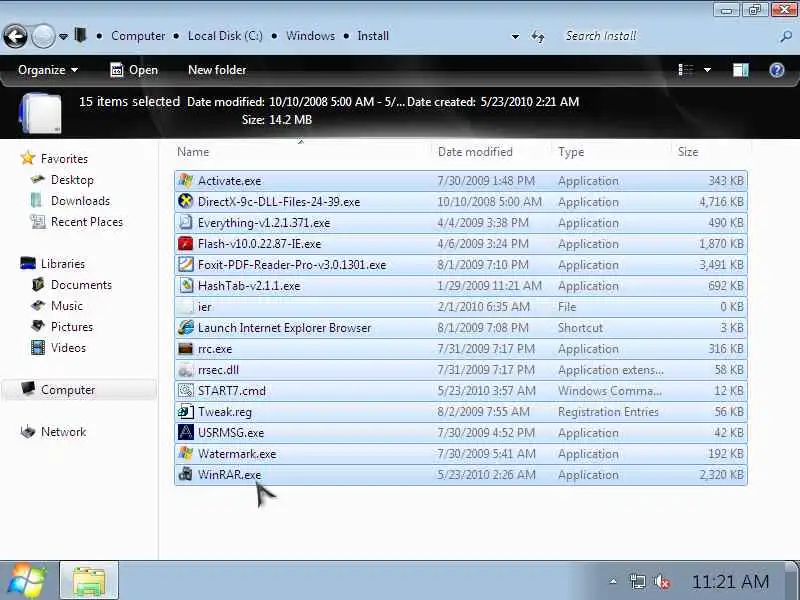Open Recent Places in the navigation pane
Image resolution: width=800 pixels, height=600 pixels.
(87, 222)
